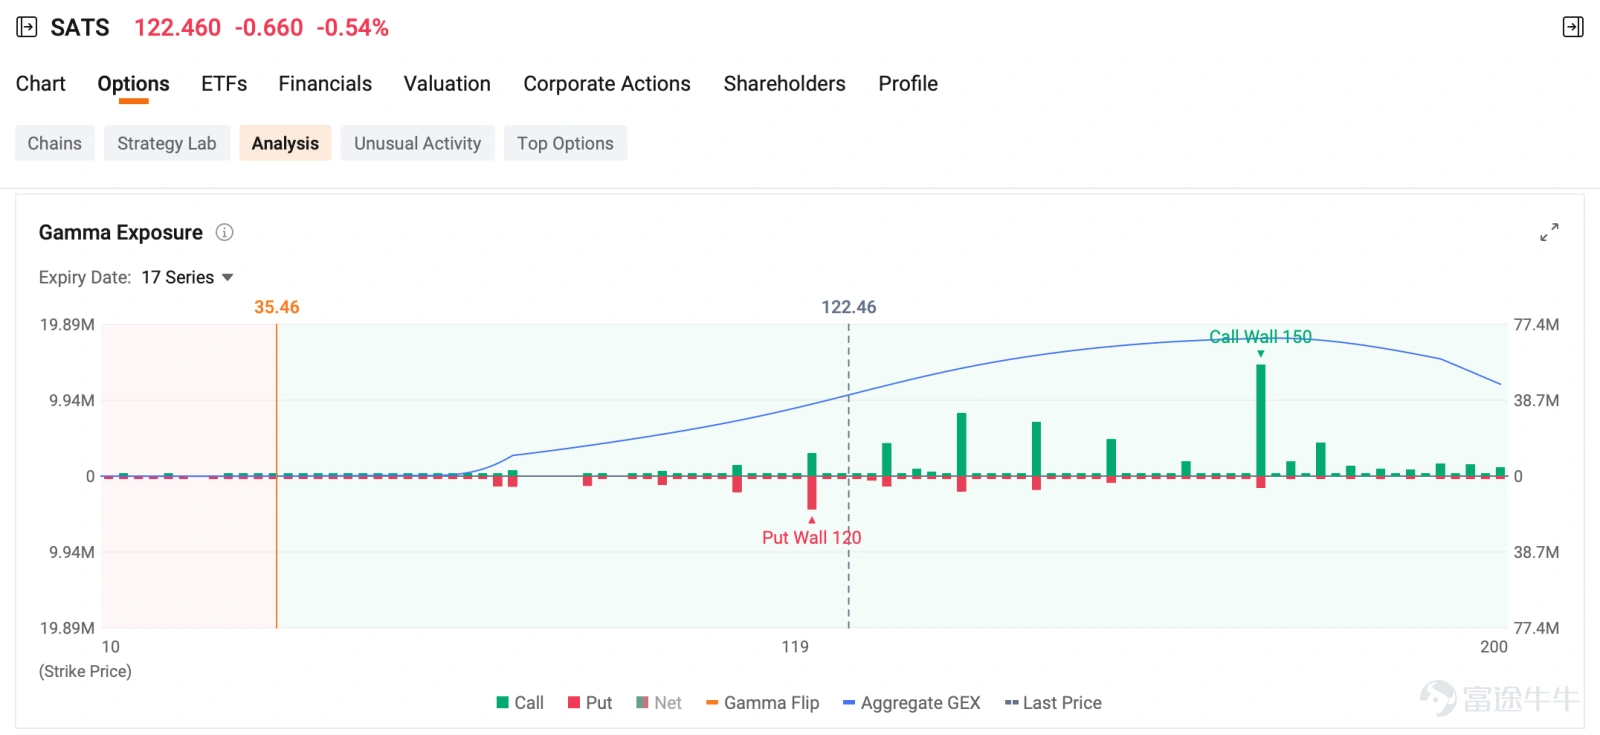
Task: Click the Put Wall 120 marker
Action: pyautogui.click(x=811, y=537)
